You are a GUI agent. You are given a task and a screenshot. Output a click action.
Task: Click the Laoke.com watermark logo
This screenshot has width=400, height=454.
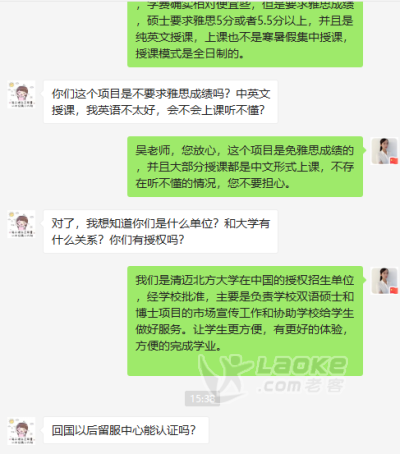[x=273, y=375]
